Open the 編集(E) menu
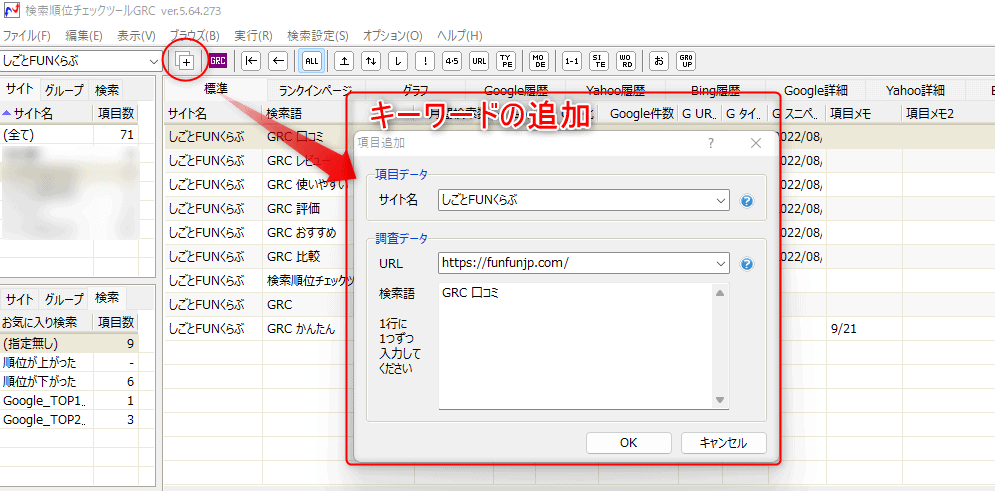The width and height of the screenshot is (995, 491). point(83,36)
